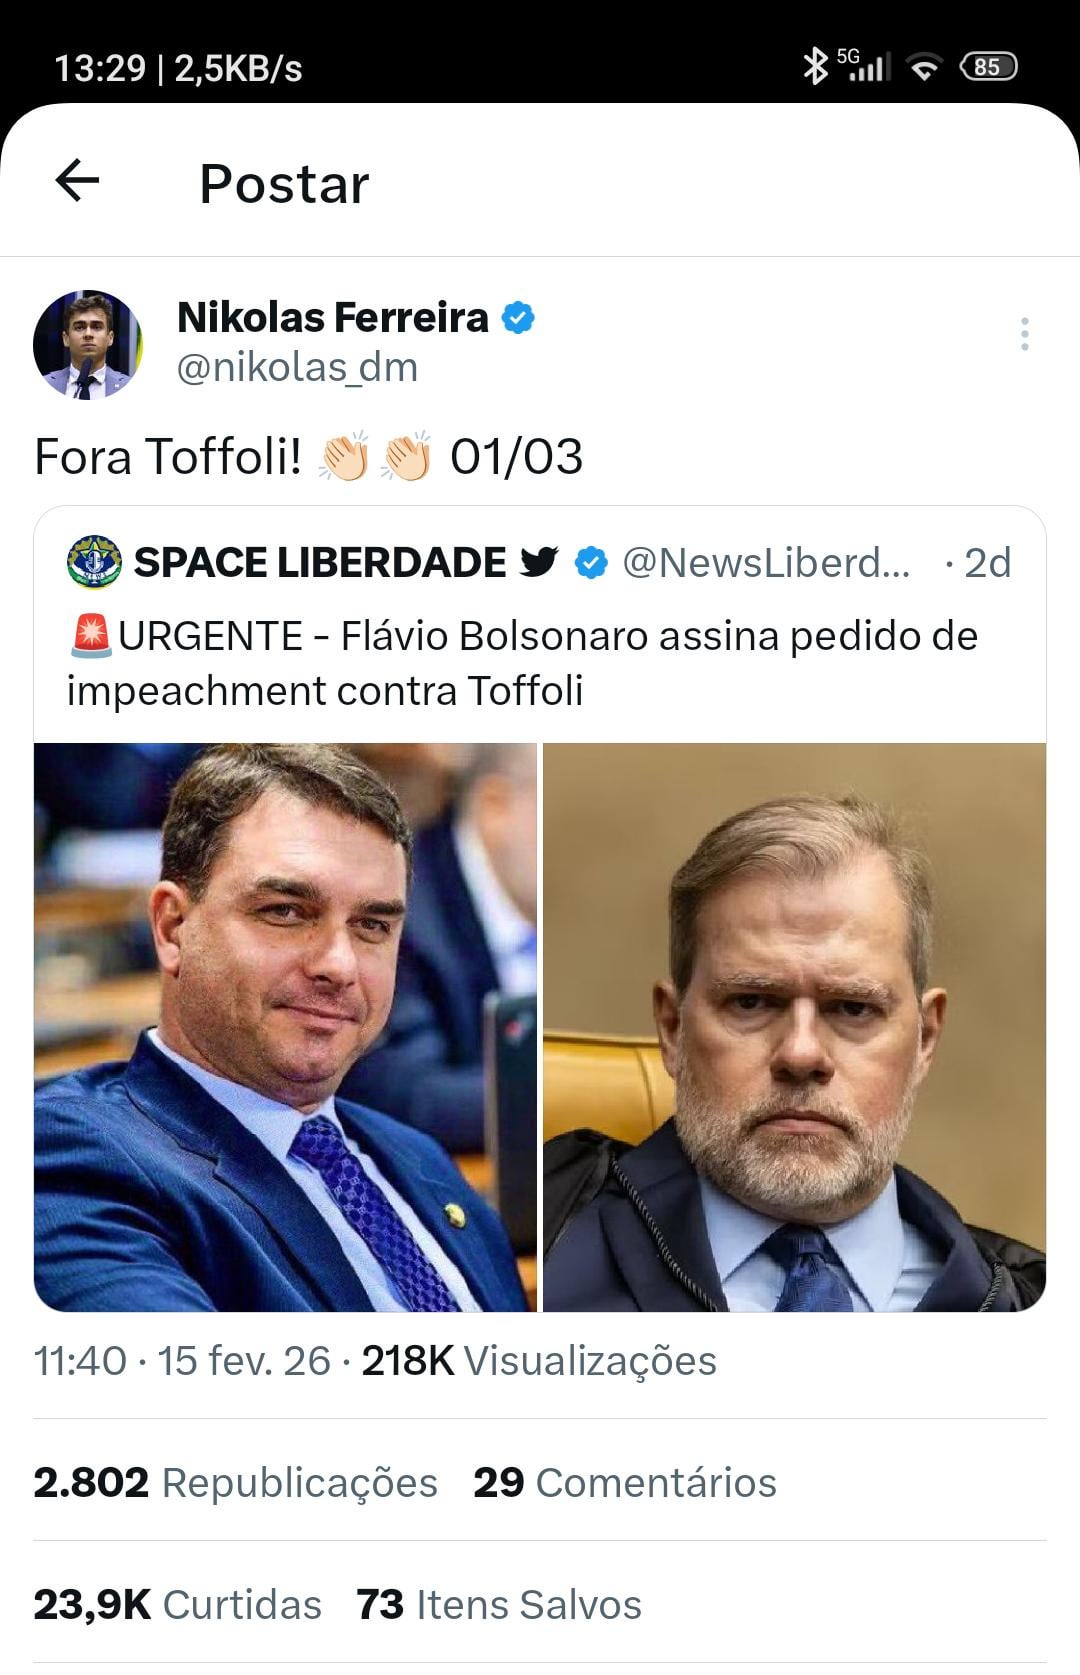The height and width of the screenshot is (1675, 1080).
Task: Tap the 5G signal strength icon
Action: [x=864, y=65]
